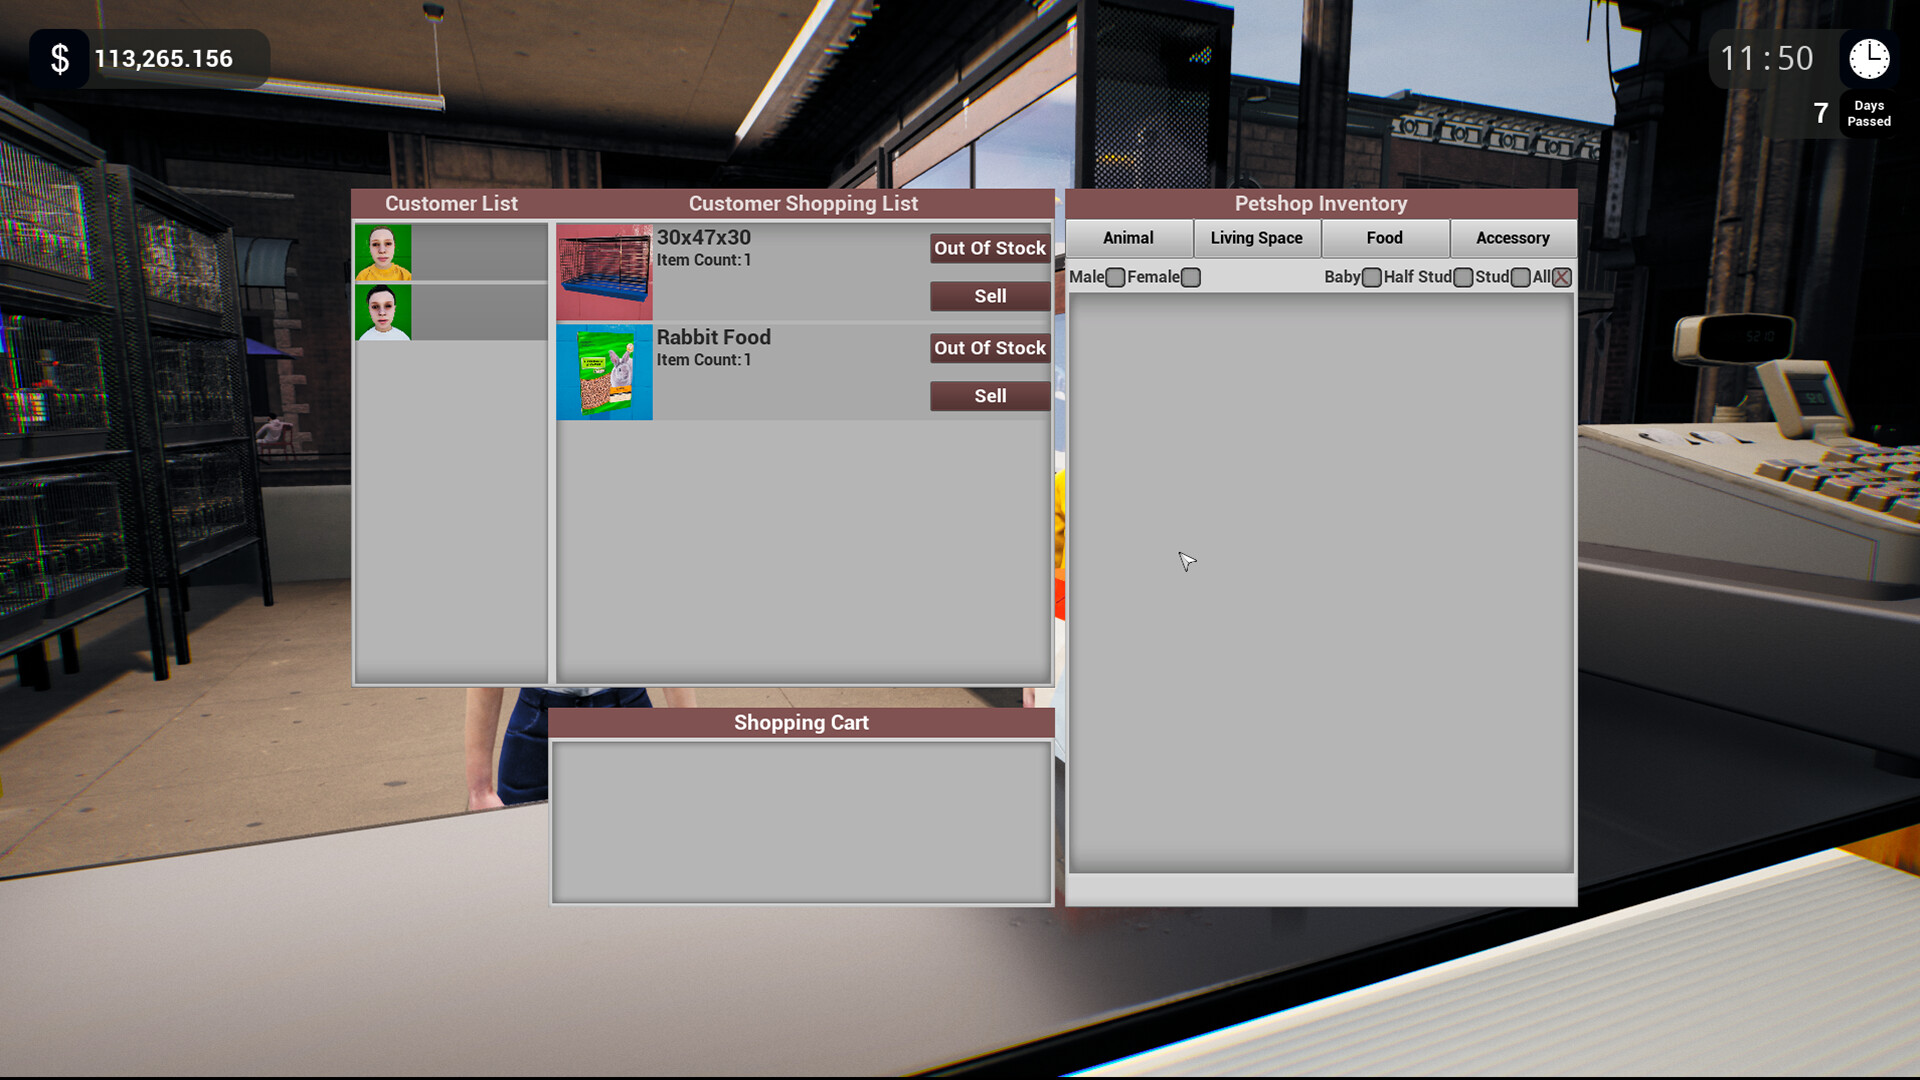Click the Living Space tab
The width and height of the screenshot is (1920, 1080).
1255,237
